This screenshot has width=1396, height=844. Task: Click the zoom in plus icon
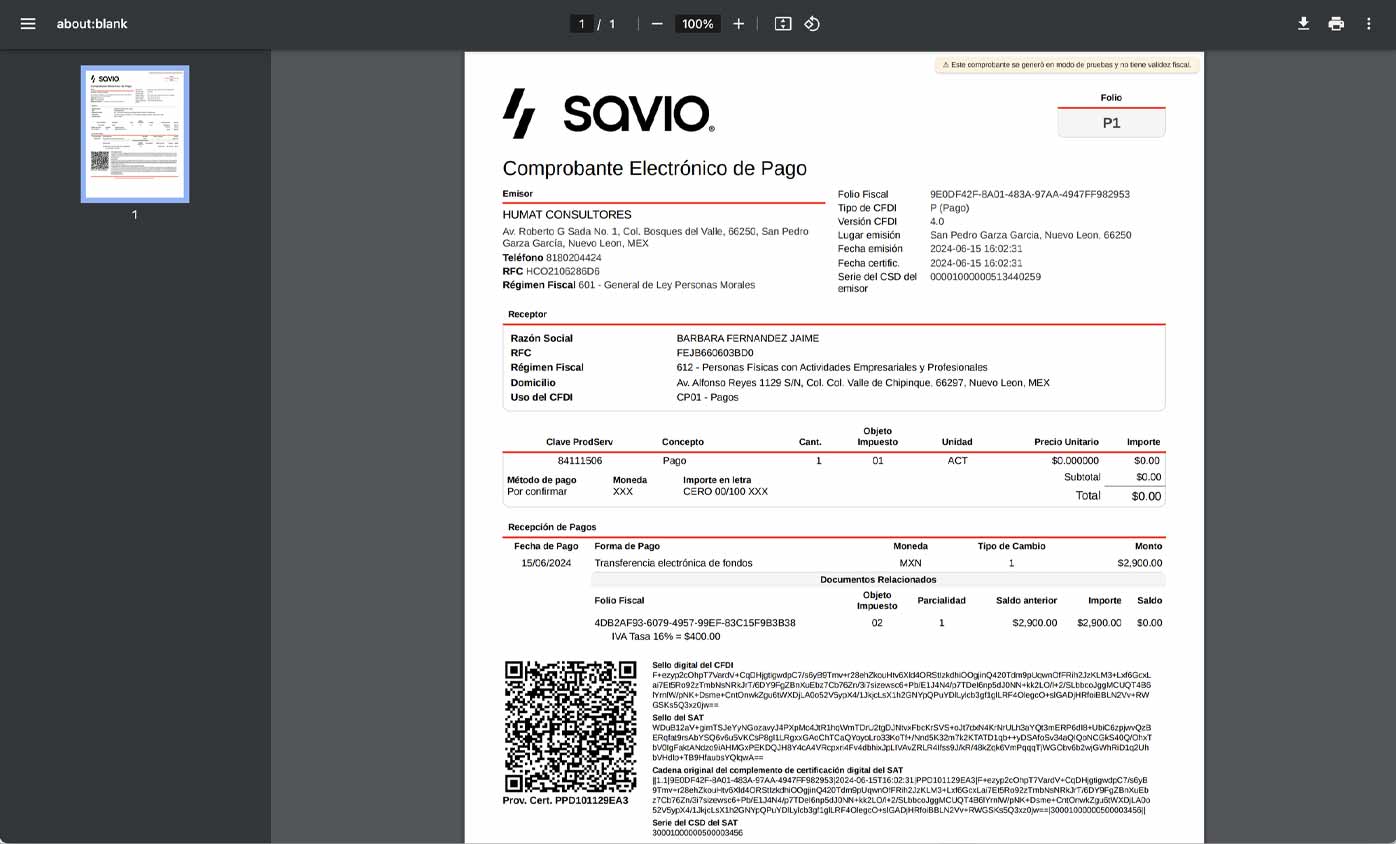pyautogui.click(x=738, y=24)
